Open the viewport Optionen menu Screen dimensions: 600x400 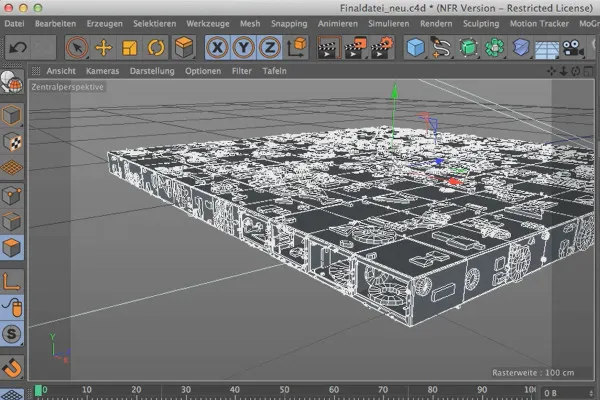pyautogui.click(x=203, y=71)
